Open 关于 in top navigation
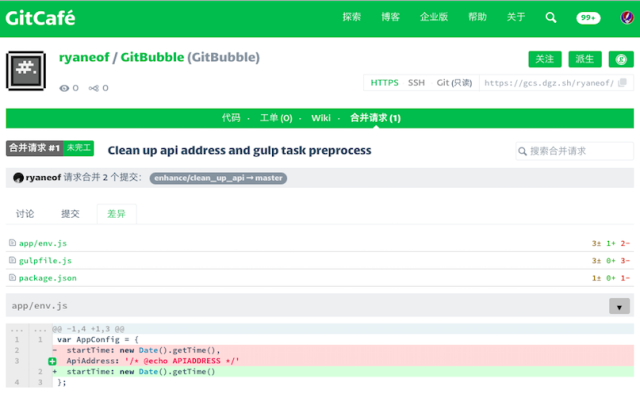The height and width of the screenshot is (394, 640). coord(516,17)
